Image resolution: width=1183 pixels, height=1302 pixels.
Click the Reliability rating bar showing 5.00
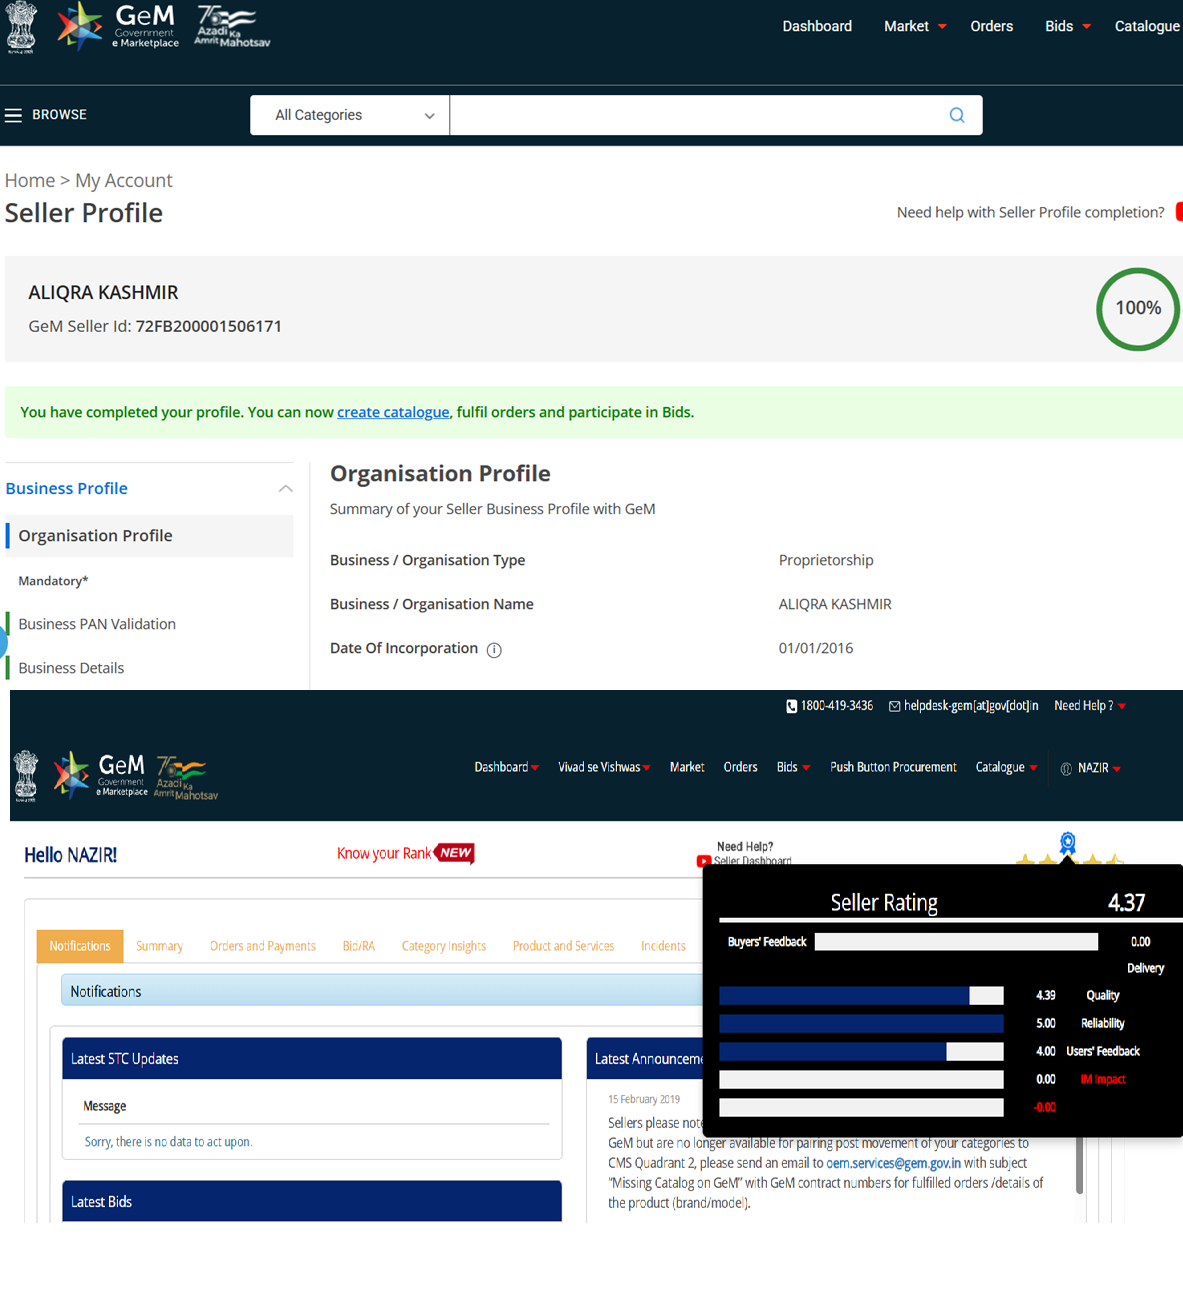[x=861, y=1023]
